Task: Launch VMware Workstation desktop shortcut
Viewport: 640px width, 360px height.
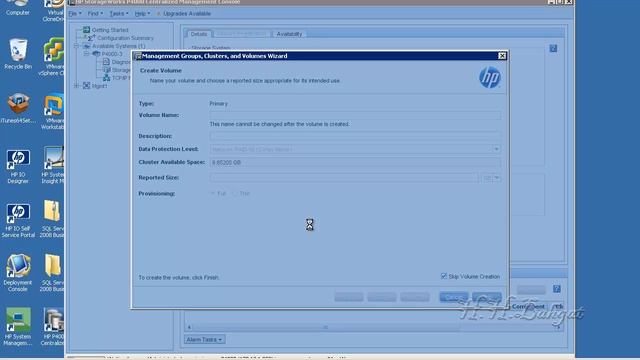Action: click(x=53, y=111)
